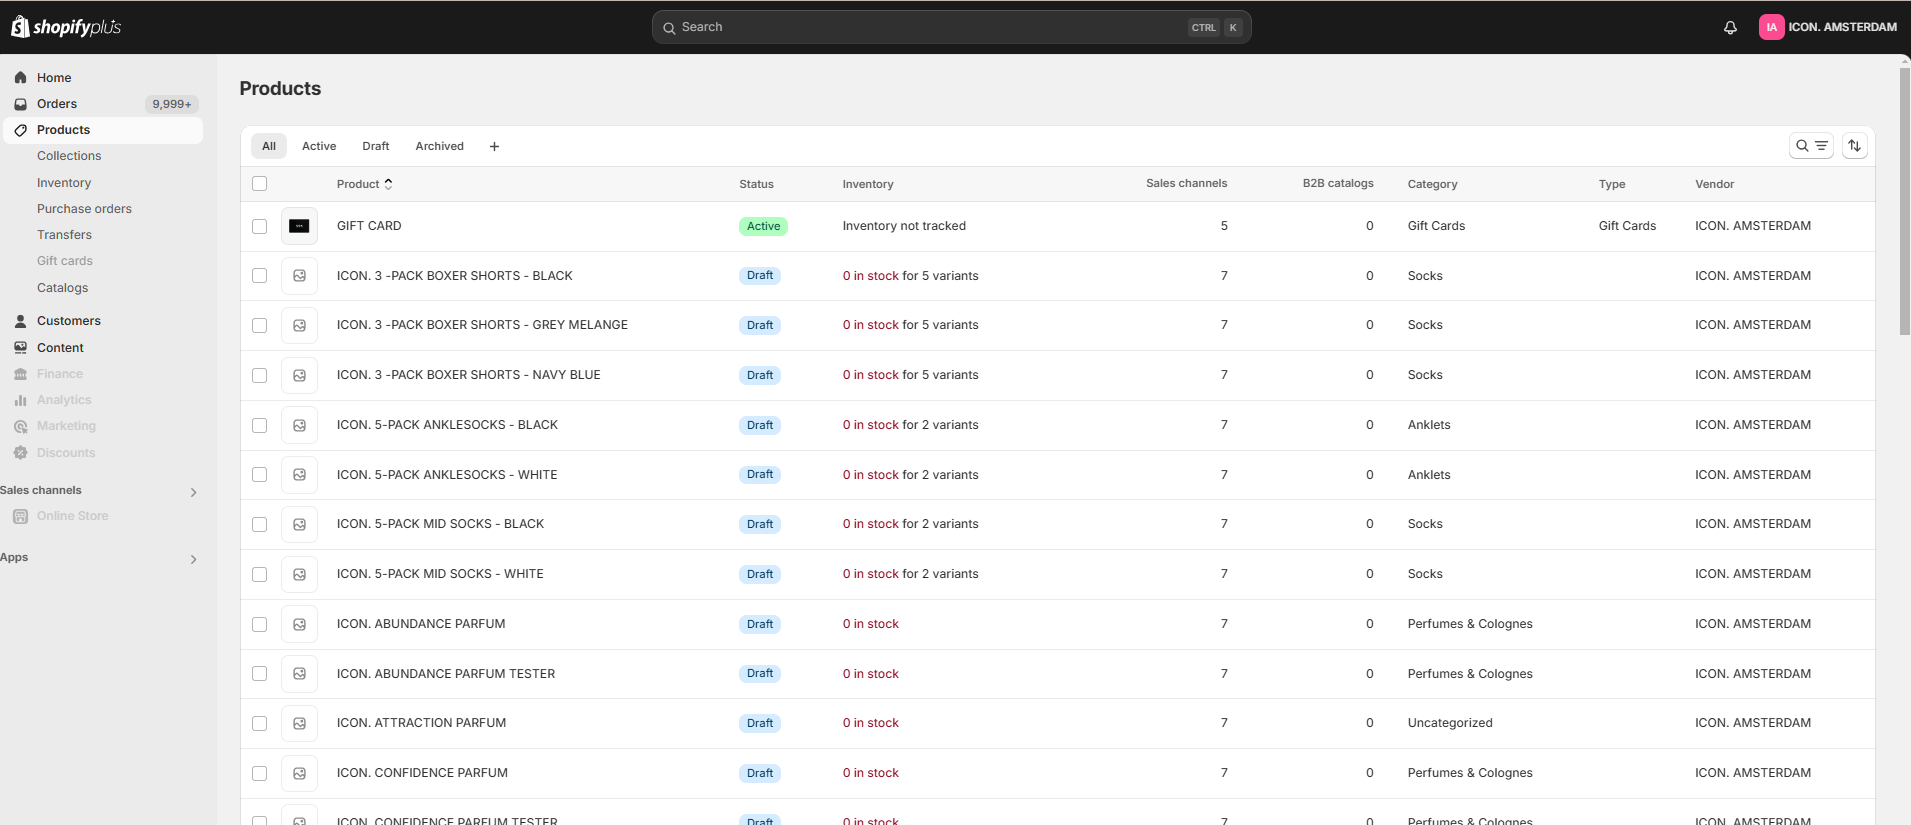Click the Products tag icon
The height and width of the screenshot is (825, 1911).
click(x=20, y=130)
